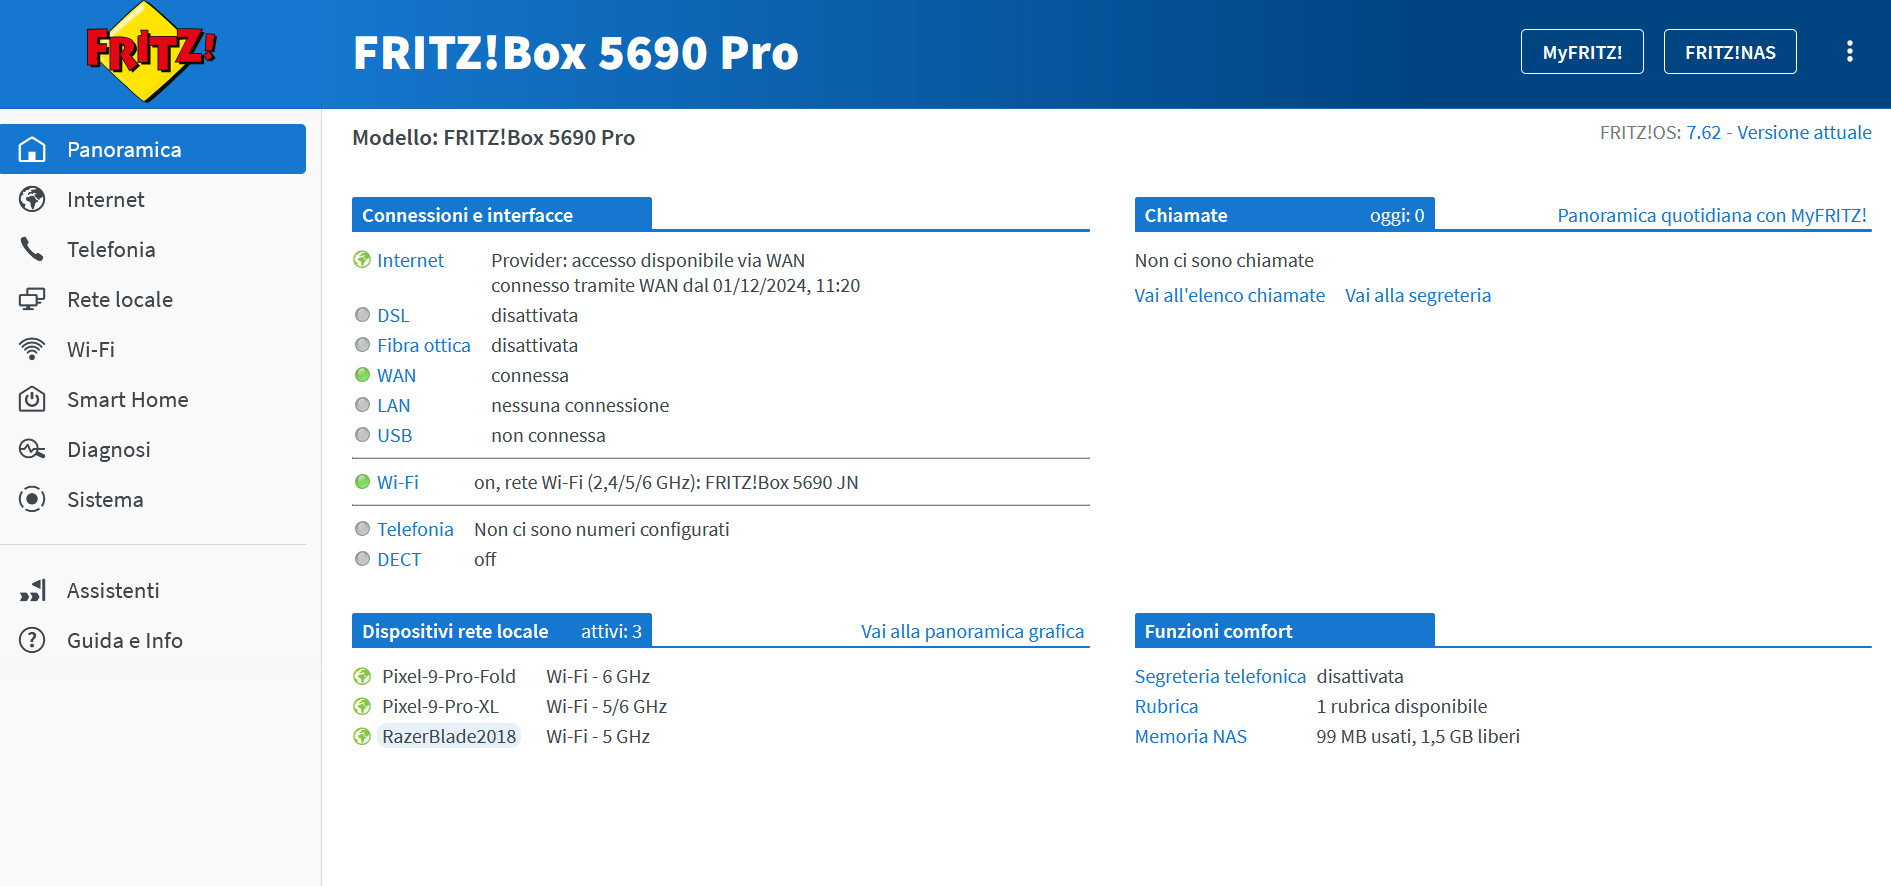Screen dimensions: 1891x886
Task: Click the Guida e Info question icon
Action: point(32,640)
